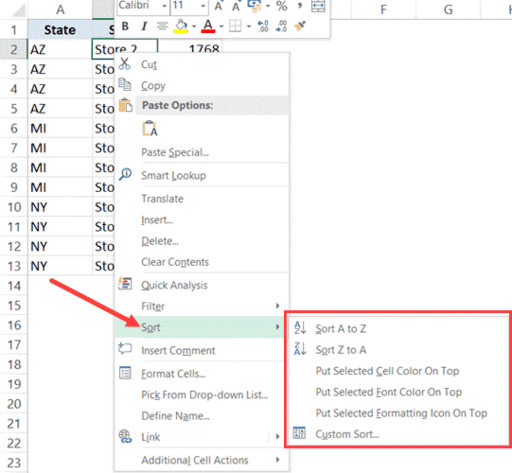
Task: Open the Calibri font name dropdown
Action: tap(164, 6)
